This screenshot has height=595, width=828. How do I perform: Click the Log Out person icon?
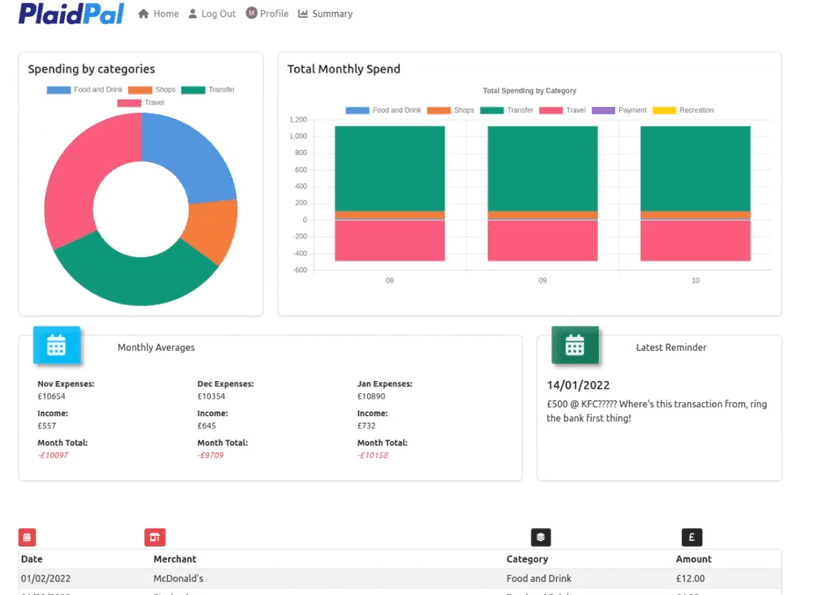(193, 14)
